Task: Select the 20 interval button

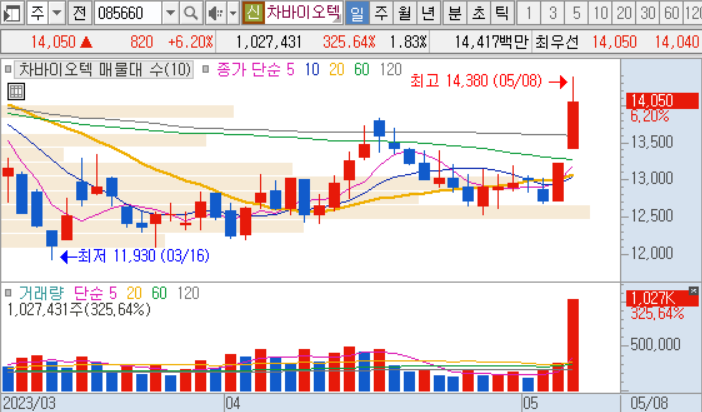Action: (624, 13)
